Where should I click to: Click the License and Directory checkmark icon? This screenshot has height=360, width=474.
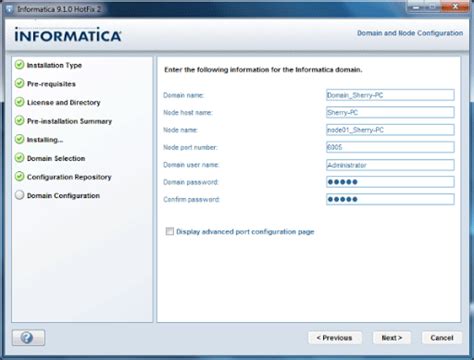[x=20, y=102]
